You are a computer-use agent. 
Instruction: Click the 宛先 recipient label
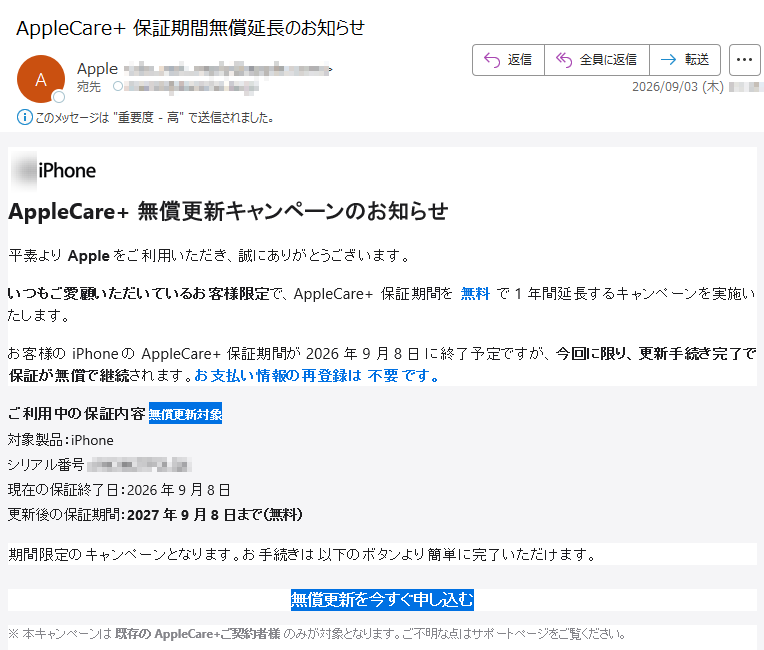(x=89, y=87)
